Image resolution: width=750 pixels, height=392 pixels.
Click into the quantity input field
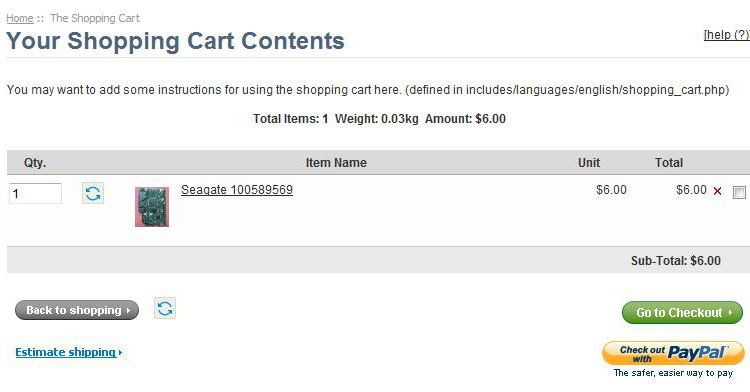pyautogui.click(x=35, y=193)
